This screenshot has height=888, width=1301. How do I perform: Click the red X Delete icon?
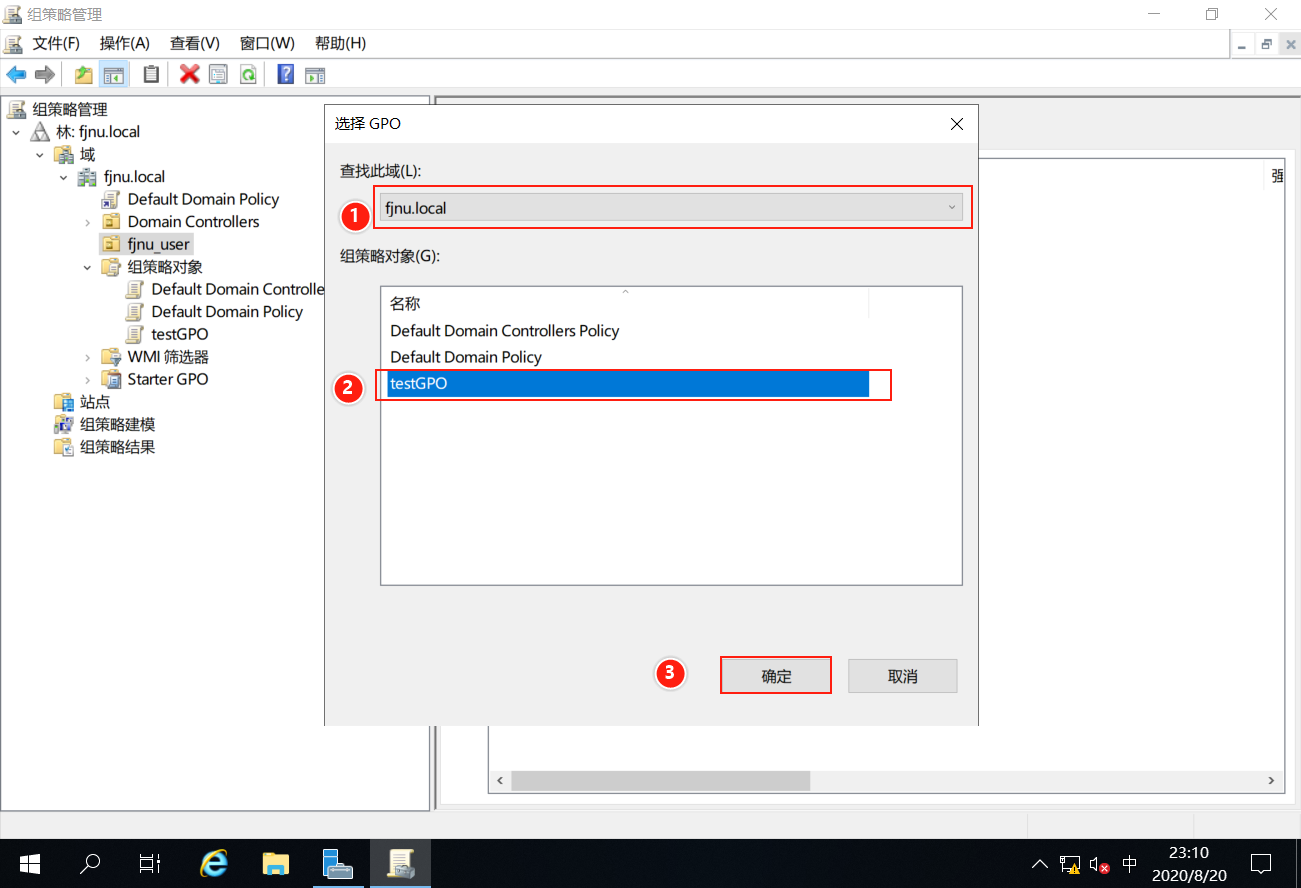[189, 74]
